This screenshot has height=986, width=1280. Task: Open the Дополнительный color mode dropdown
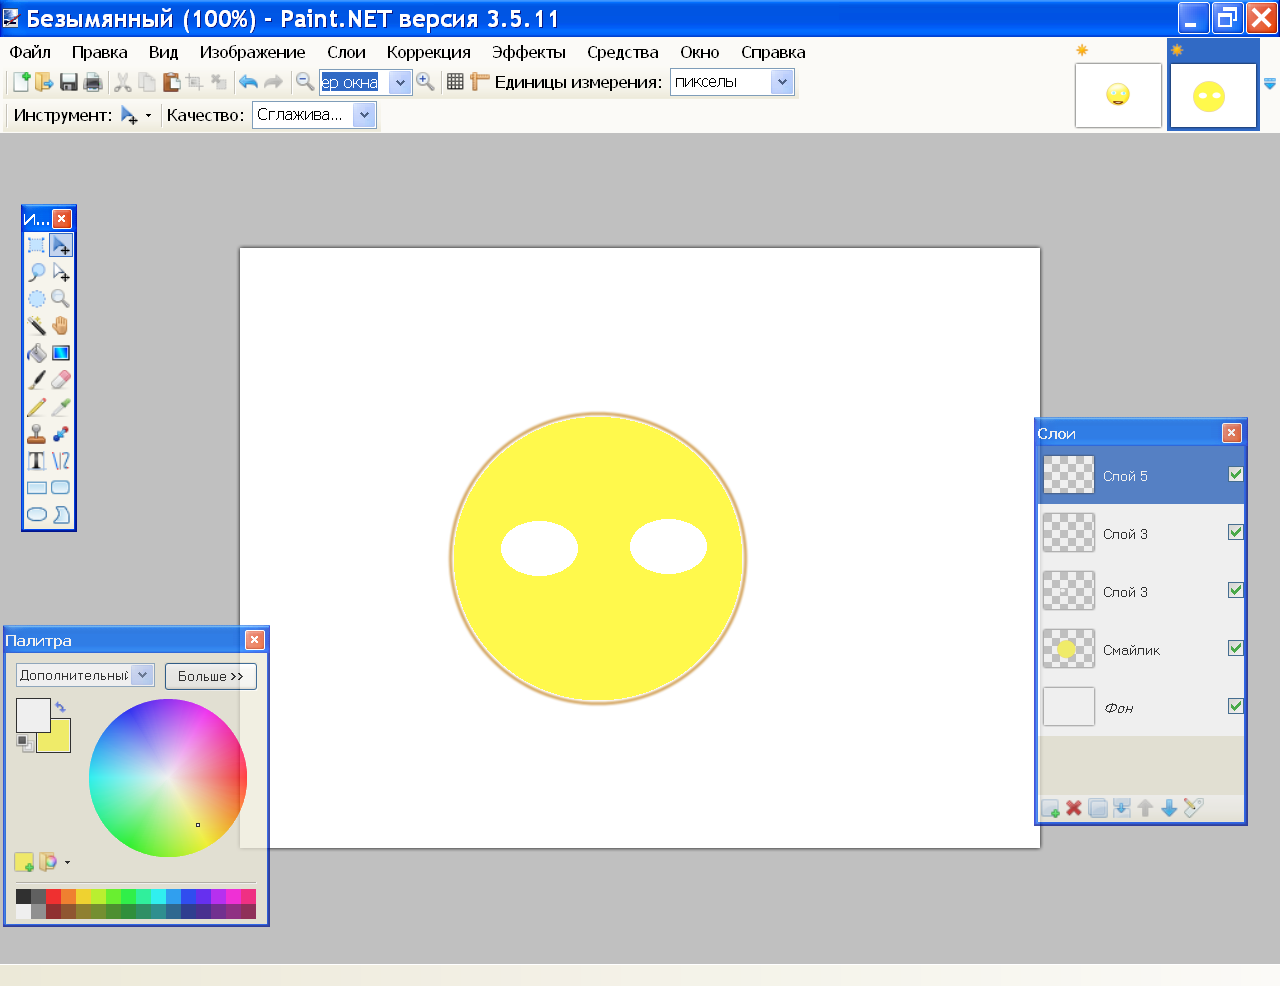point(143,675)
